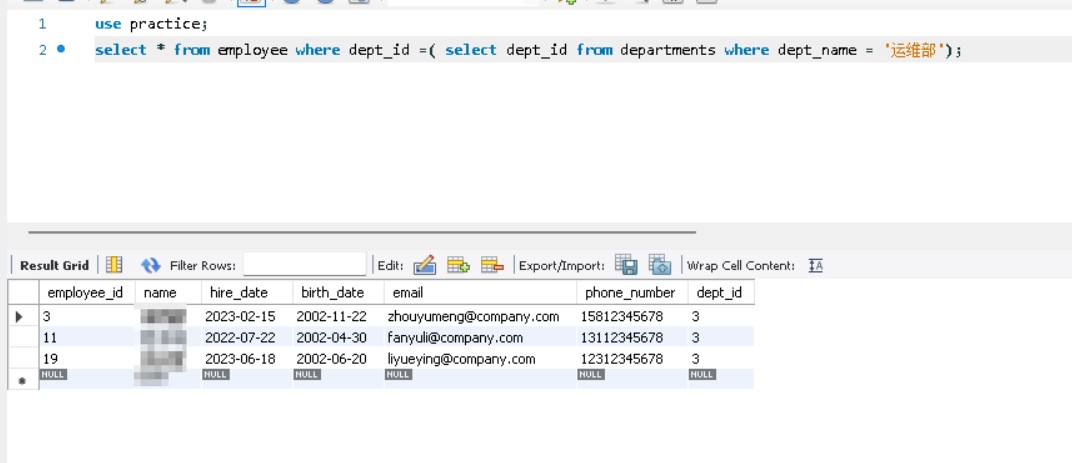Click the result grid layout icon beside Result Grid
1072x463 pixels.
click(x=114, y=265)
